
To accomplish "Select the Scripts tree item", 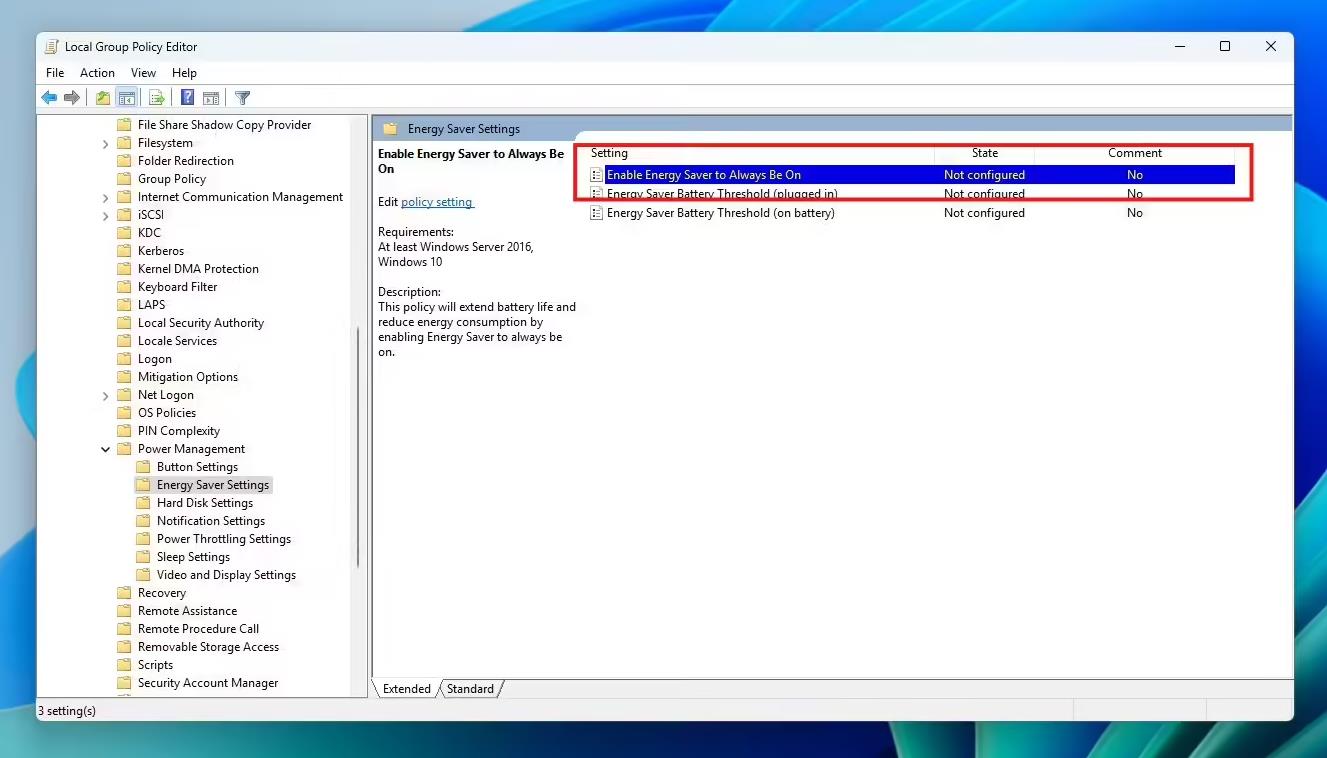I will point(155,665).
